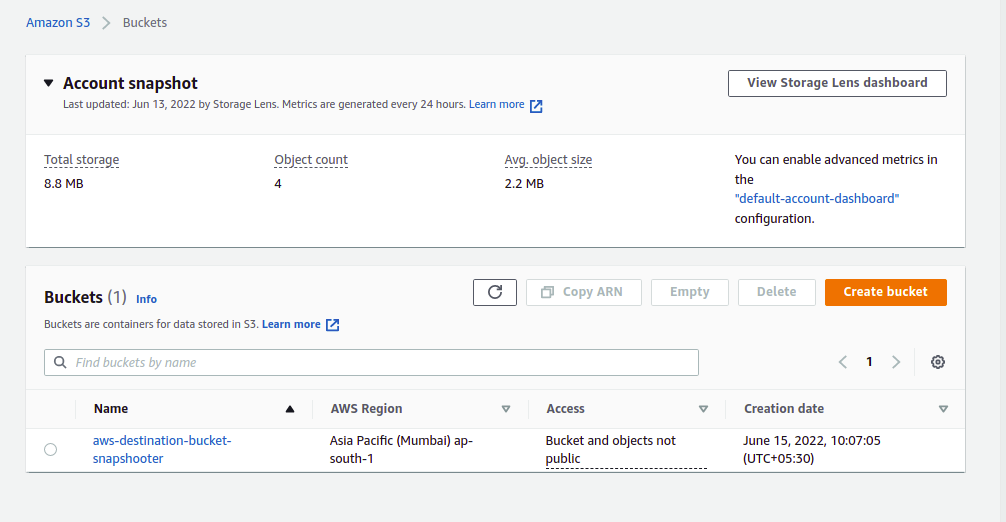The width and height of the screenshot is (1006, 522).
Task: Click the refresh buckets icon button
Action: [x=495, y=292]
